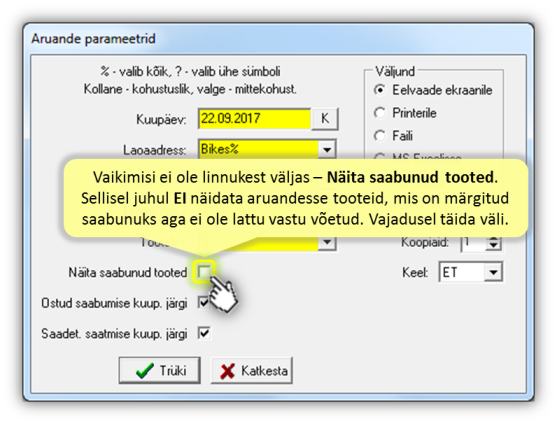Click the green checkmark Trüki button

click(159, 370)
